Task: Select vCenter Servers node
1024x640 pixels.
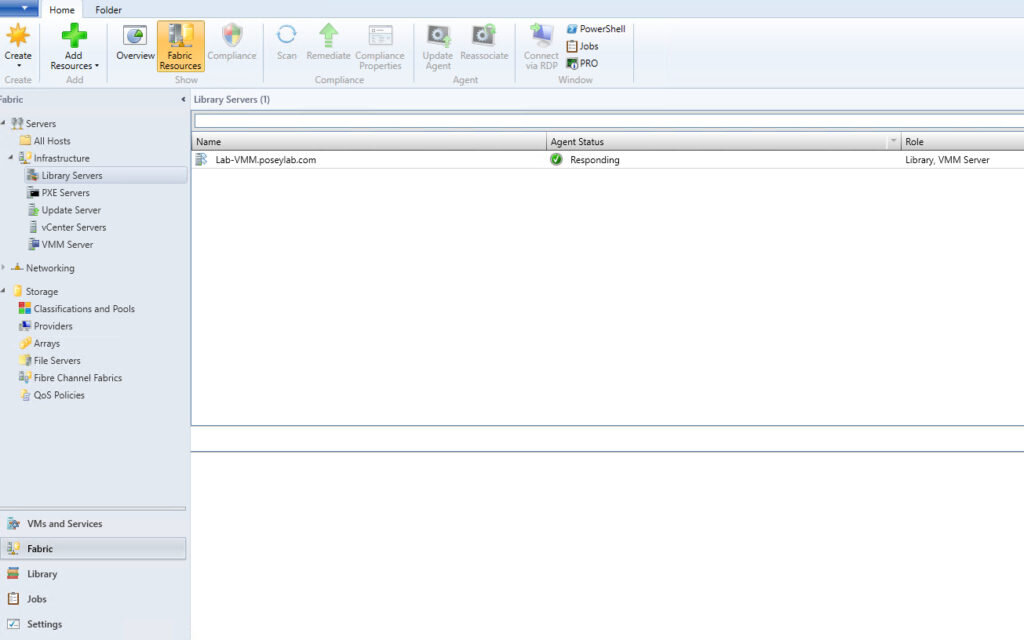Action: click(x=67, y=227)
